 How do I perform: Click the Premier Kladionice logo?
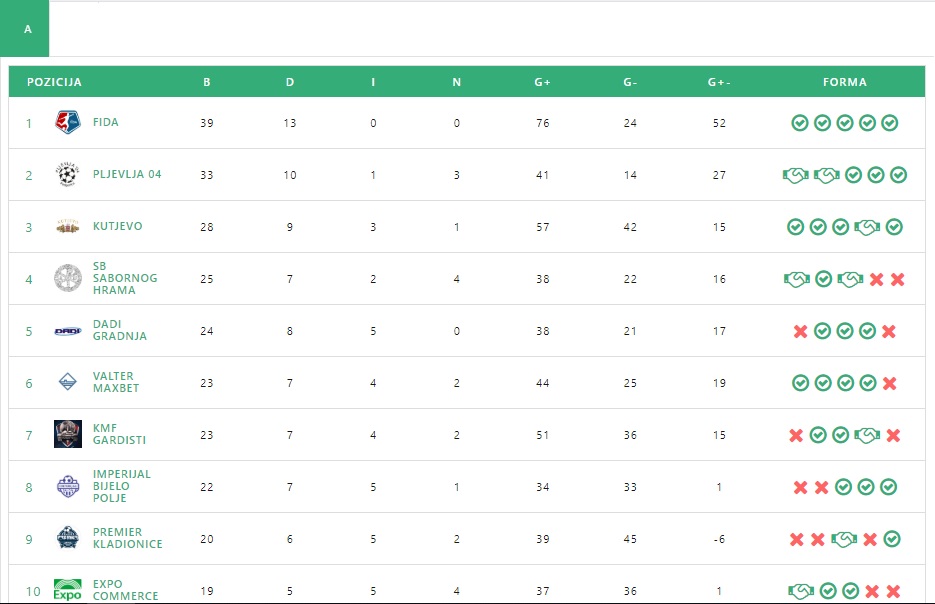67,539
